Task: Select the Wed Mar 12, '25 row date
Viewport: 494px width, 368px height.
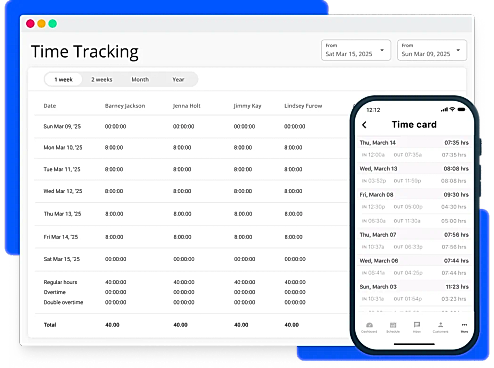Action: [x=63, y=191]
